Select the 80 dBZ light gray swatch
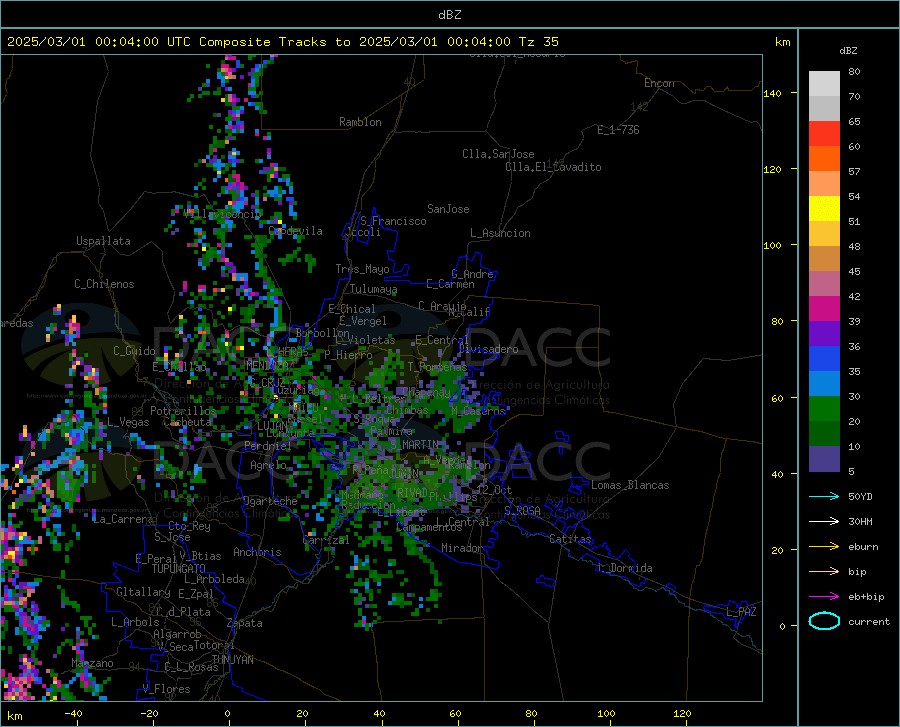 [824, 83]
